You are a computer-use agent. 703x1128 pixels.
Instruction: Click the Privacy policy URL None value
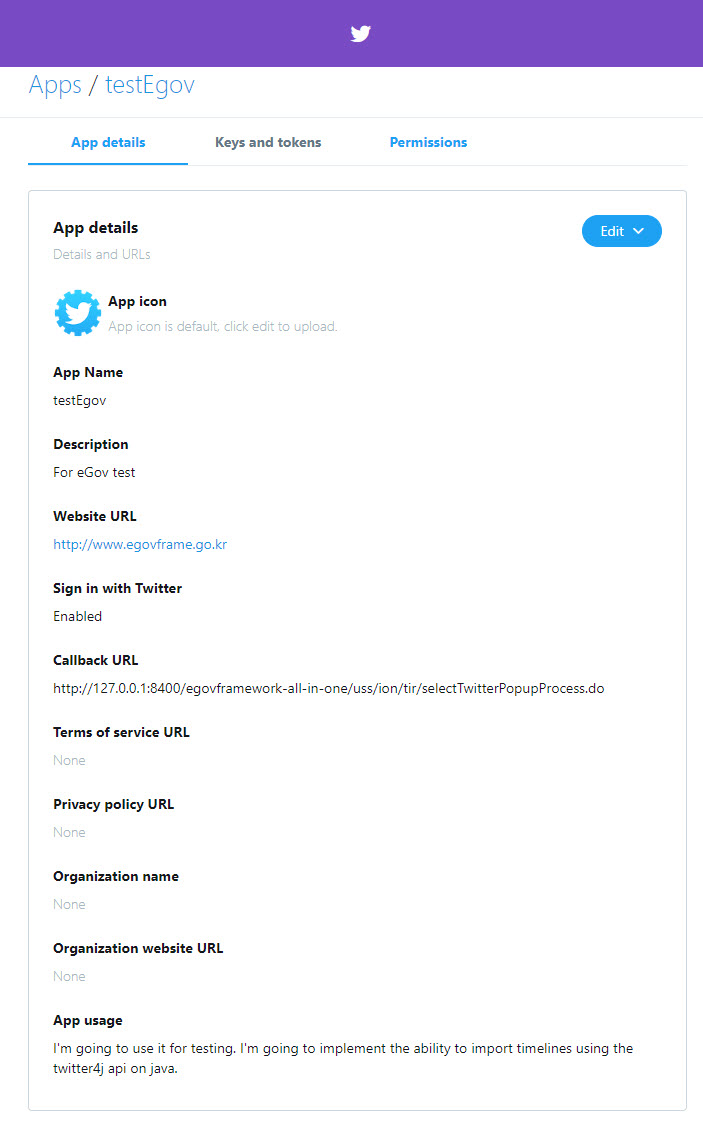[69, 832]
